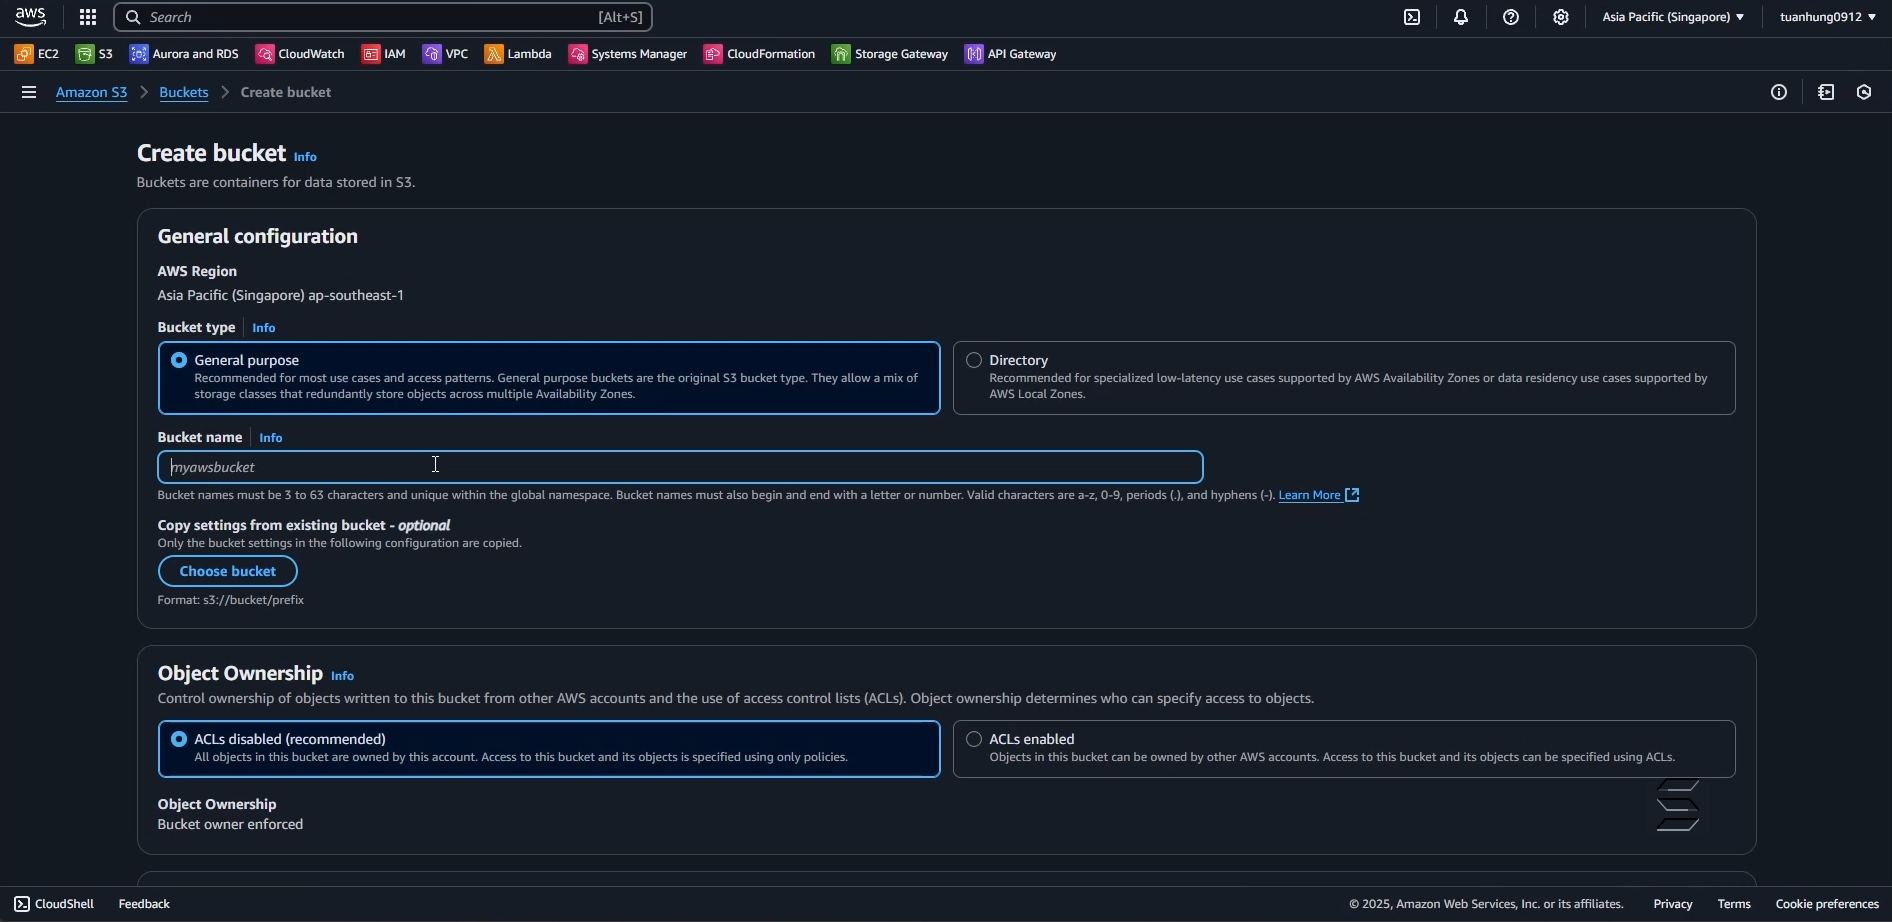Open the panel icon beside the info icon
This screenshot has width=1892, height=922.
(1827, 92)
